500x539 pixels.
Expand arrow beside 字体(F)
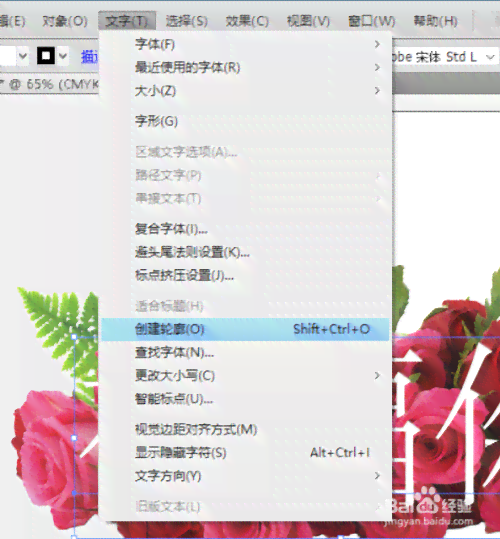coord(377,44)
